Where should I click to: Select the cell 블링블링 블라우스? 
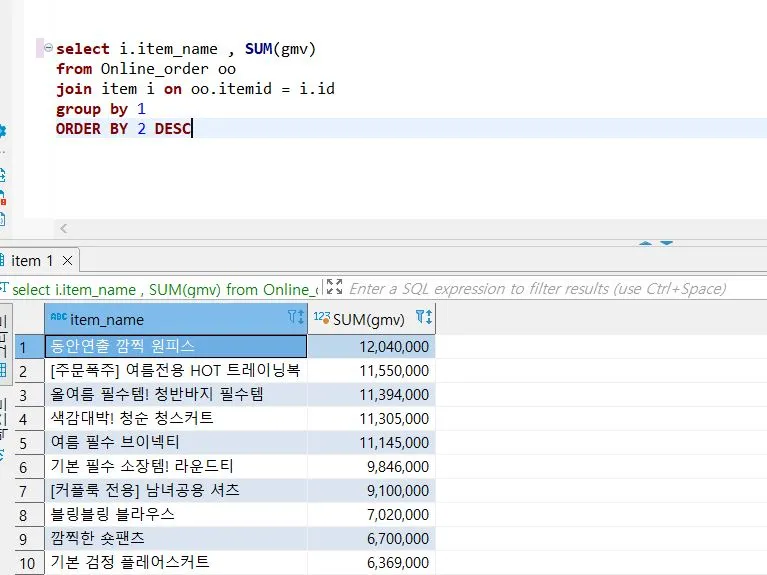click(x=176, y=514)
